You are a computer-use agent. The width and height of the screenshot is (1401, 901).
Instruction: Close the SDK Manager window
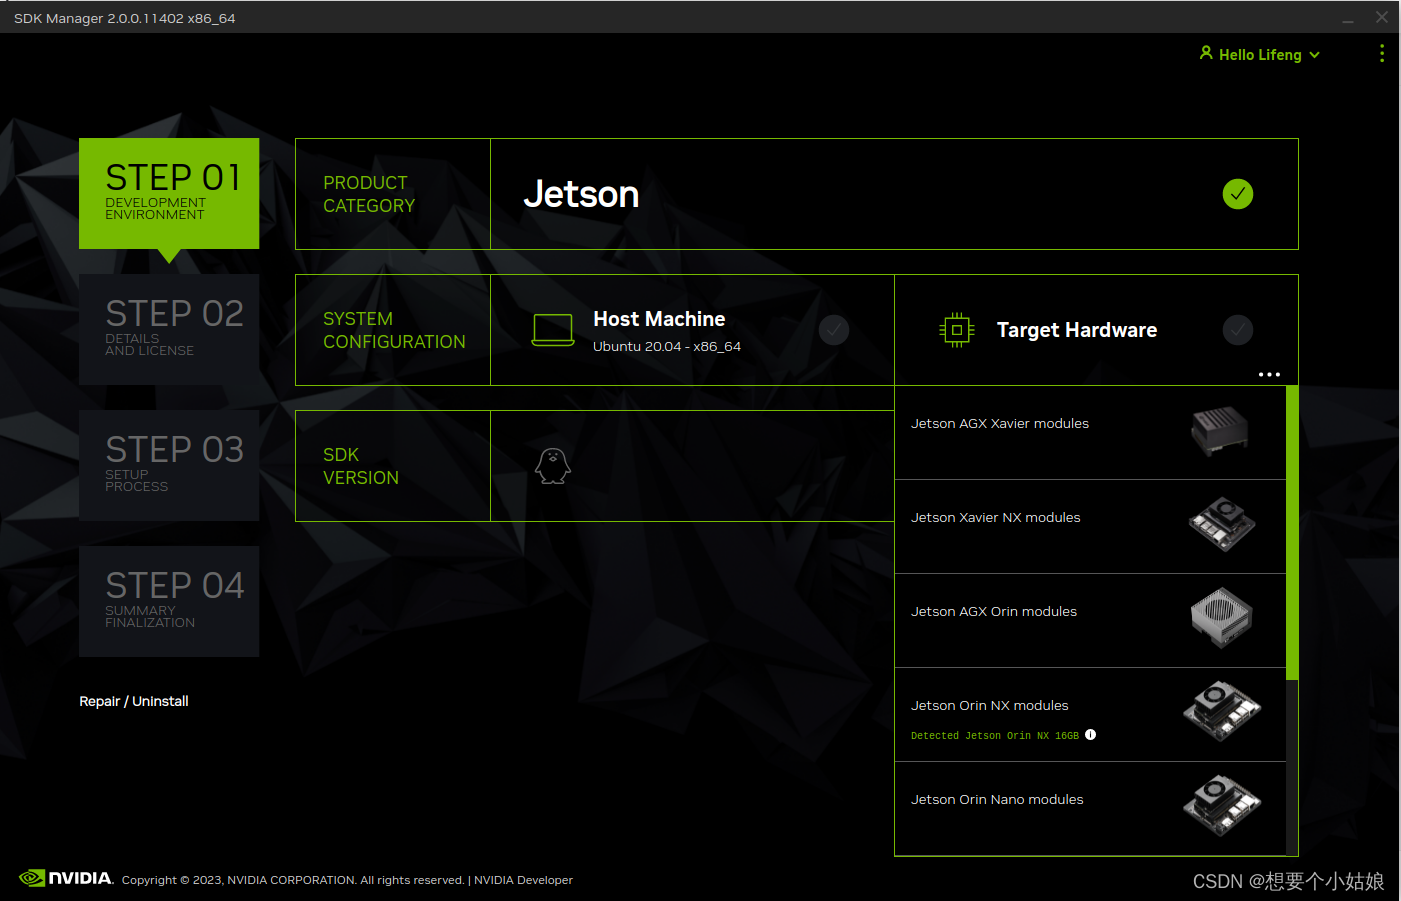tap(1381, 17)
